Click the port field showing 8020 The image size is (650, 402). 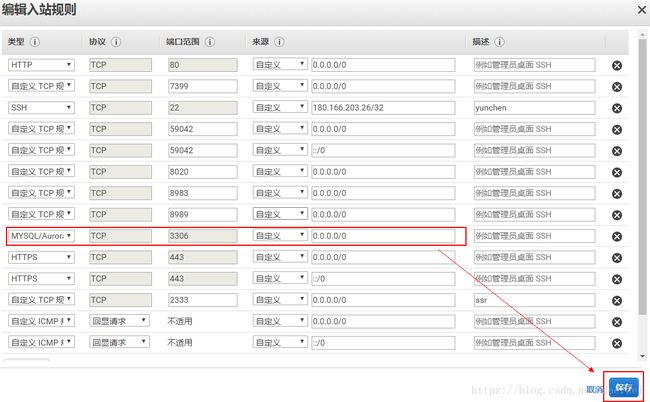click(203, 172)
